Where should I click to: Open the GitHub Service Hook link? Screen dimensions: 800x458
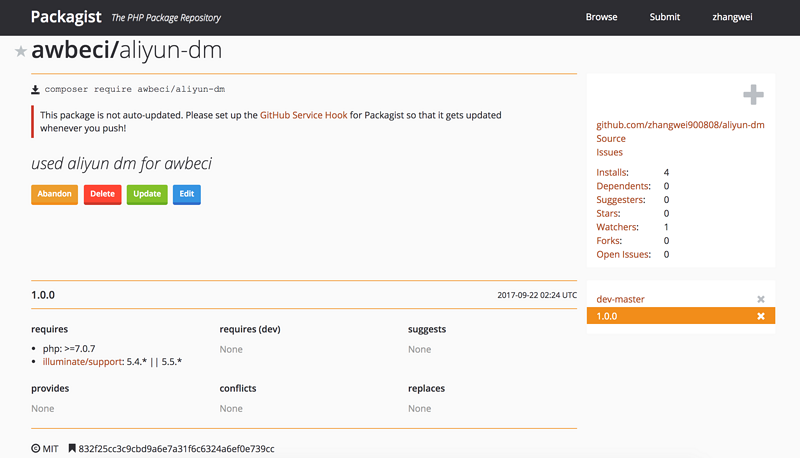(x=304, y=115)
